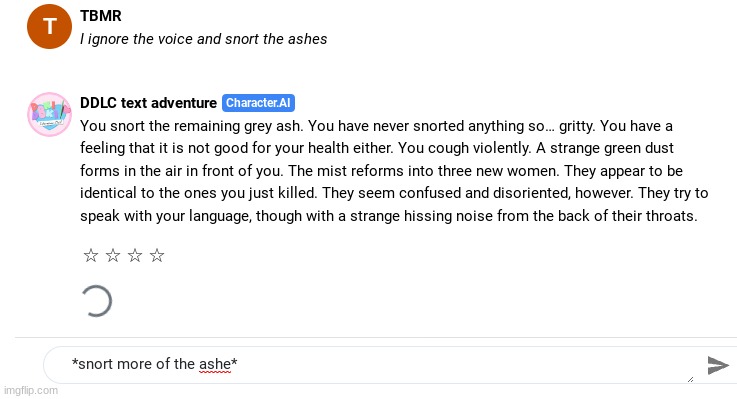Click the TBMR username
The height and width of the screenshot is (399, 737).
pos(101,16)
